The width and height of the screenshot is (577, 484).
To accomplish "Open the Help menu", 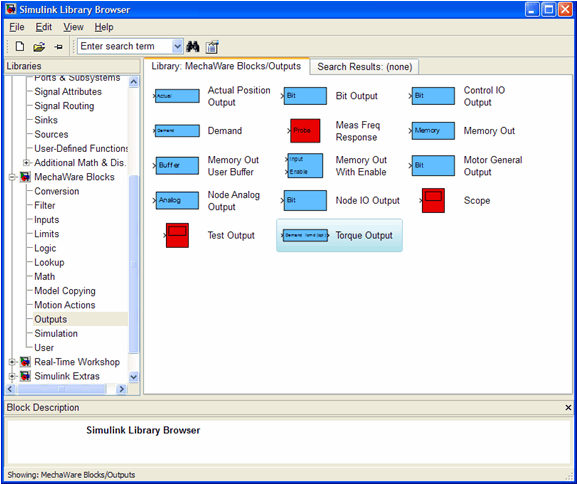I will point(104,27).
